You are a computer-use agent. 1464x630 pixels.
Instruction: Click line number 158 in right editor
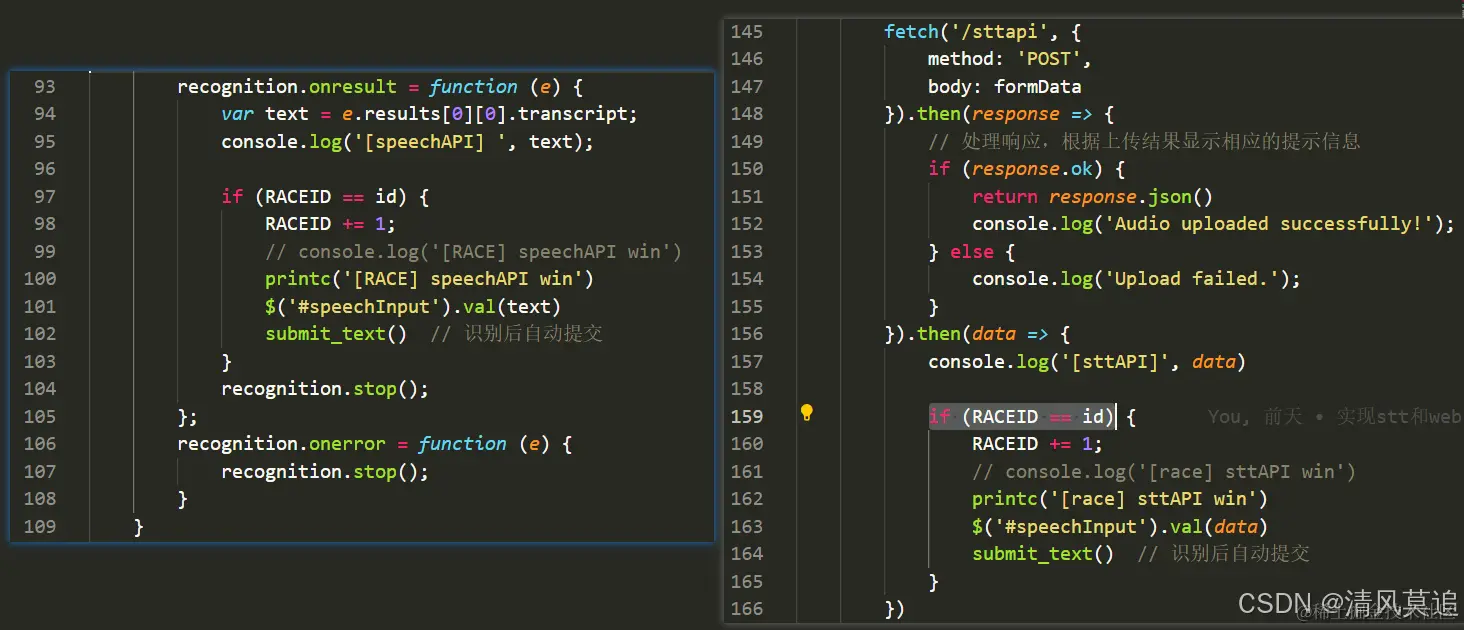(747, 389)
